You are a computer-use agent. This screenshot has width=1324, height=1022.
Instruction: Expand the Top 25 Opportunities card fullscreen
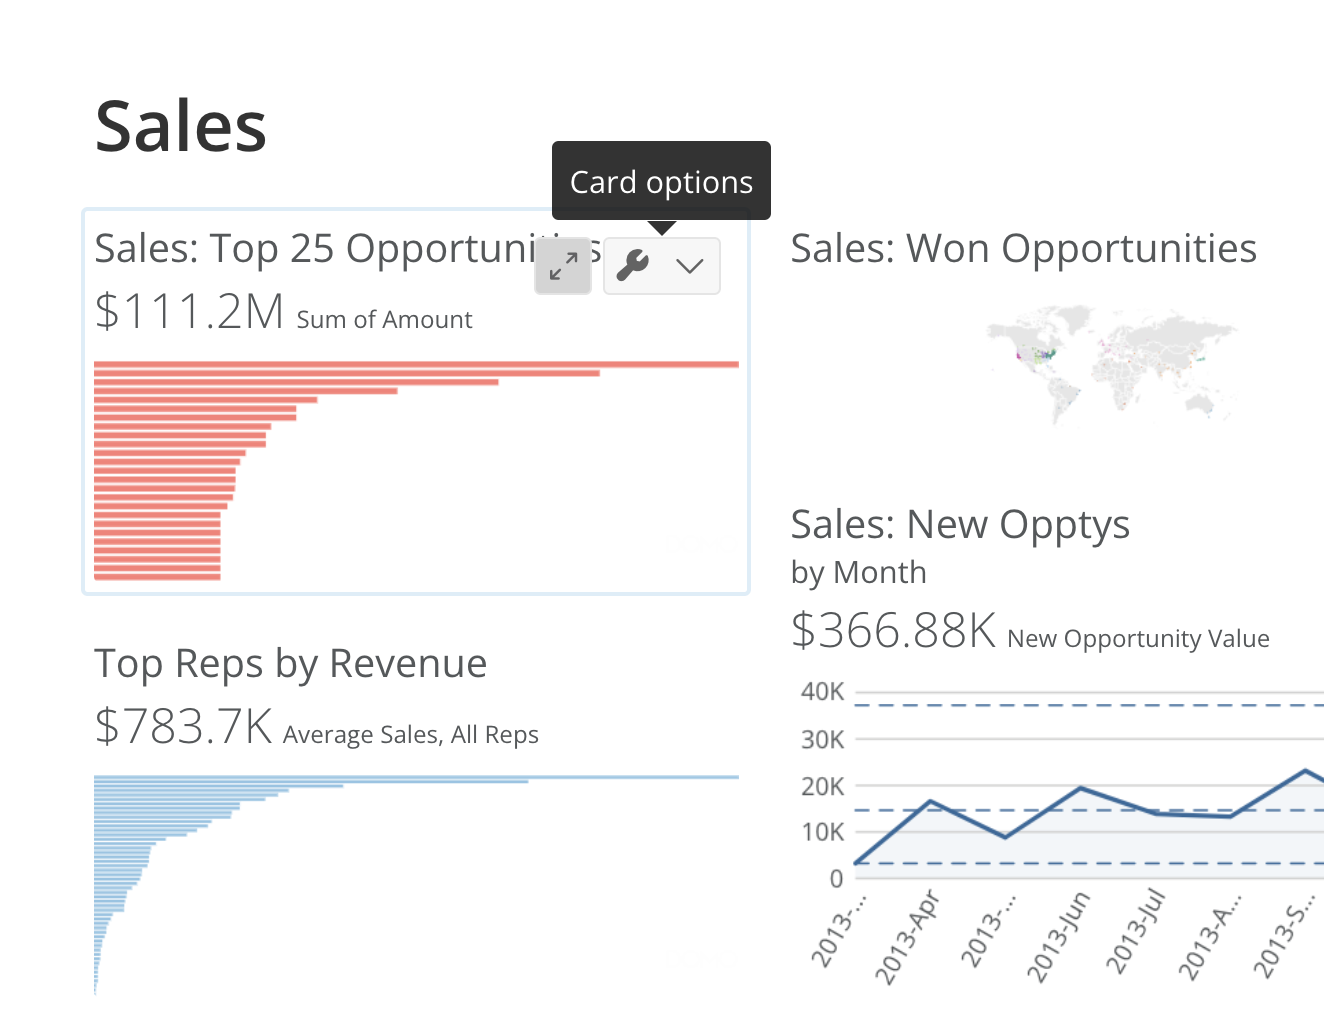click(x=563, y=266)
